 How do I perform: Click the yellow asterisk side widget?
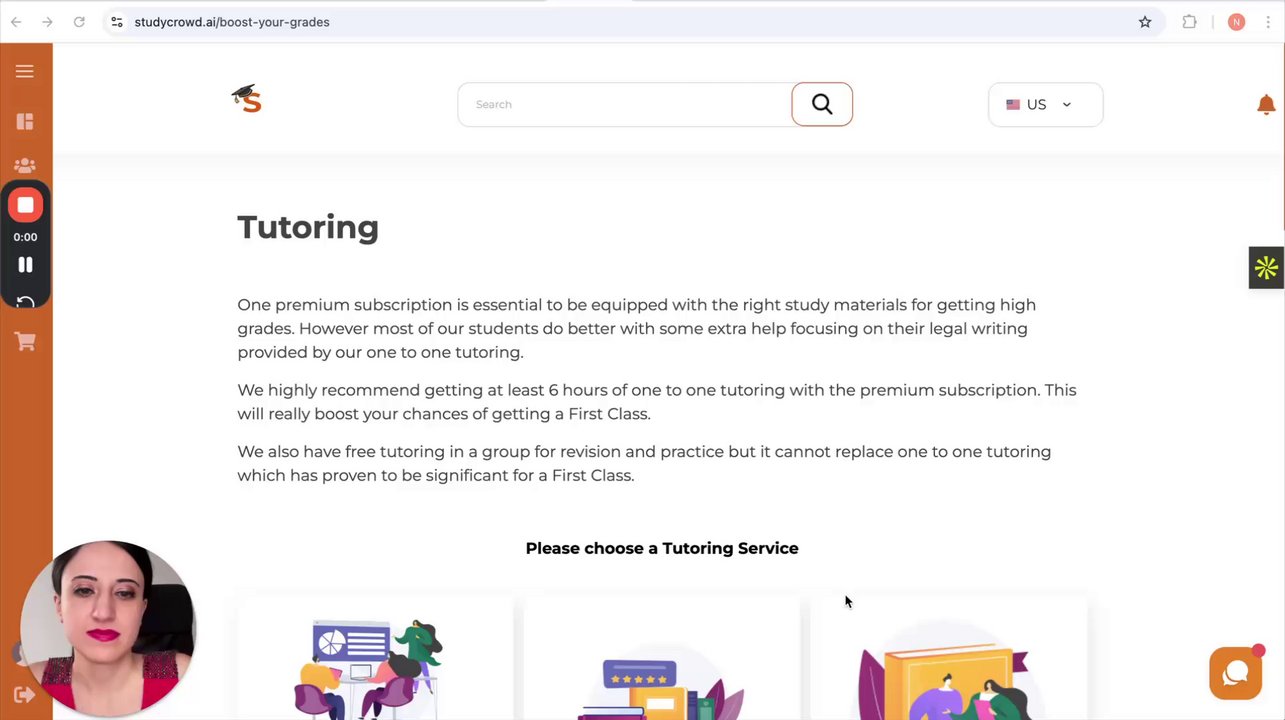(1266, 268)
